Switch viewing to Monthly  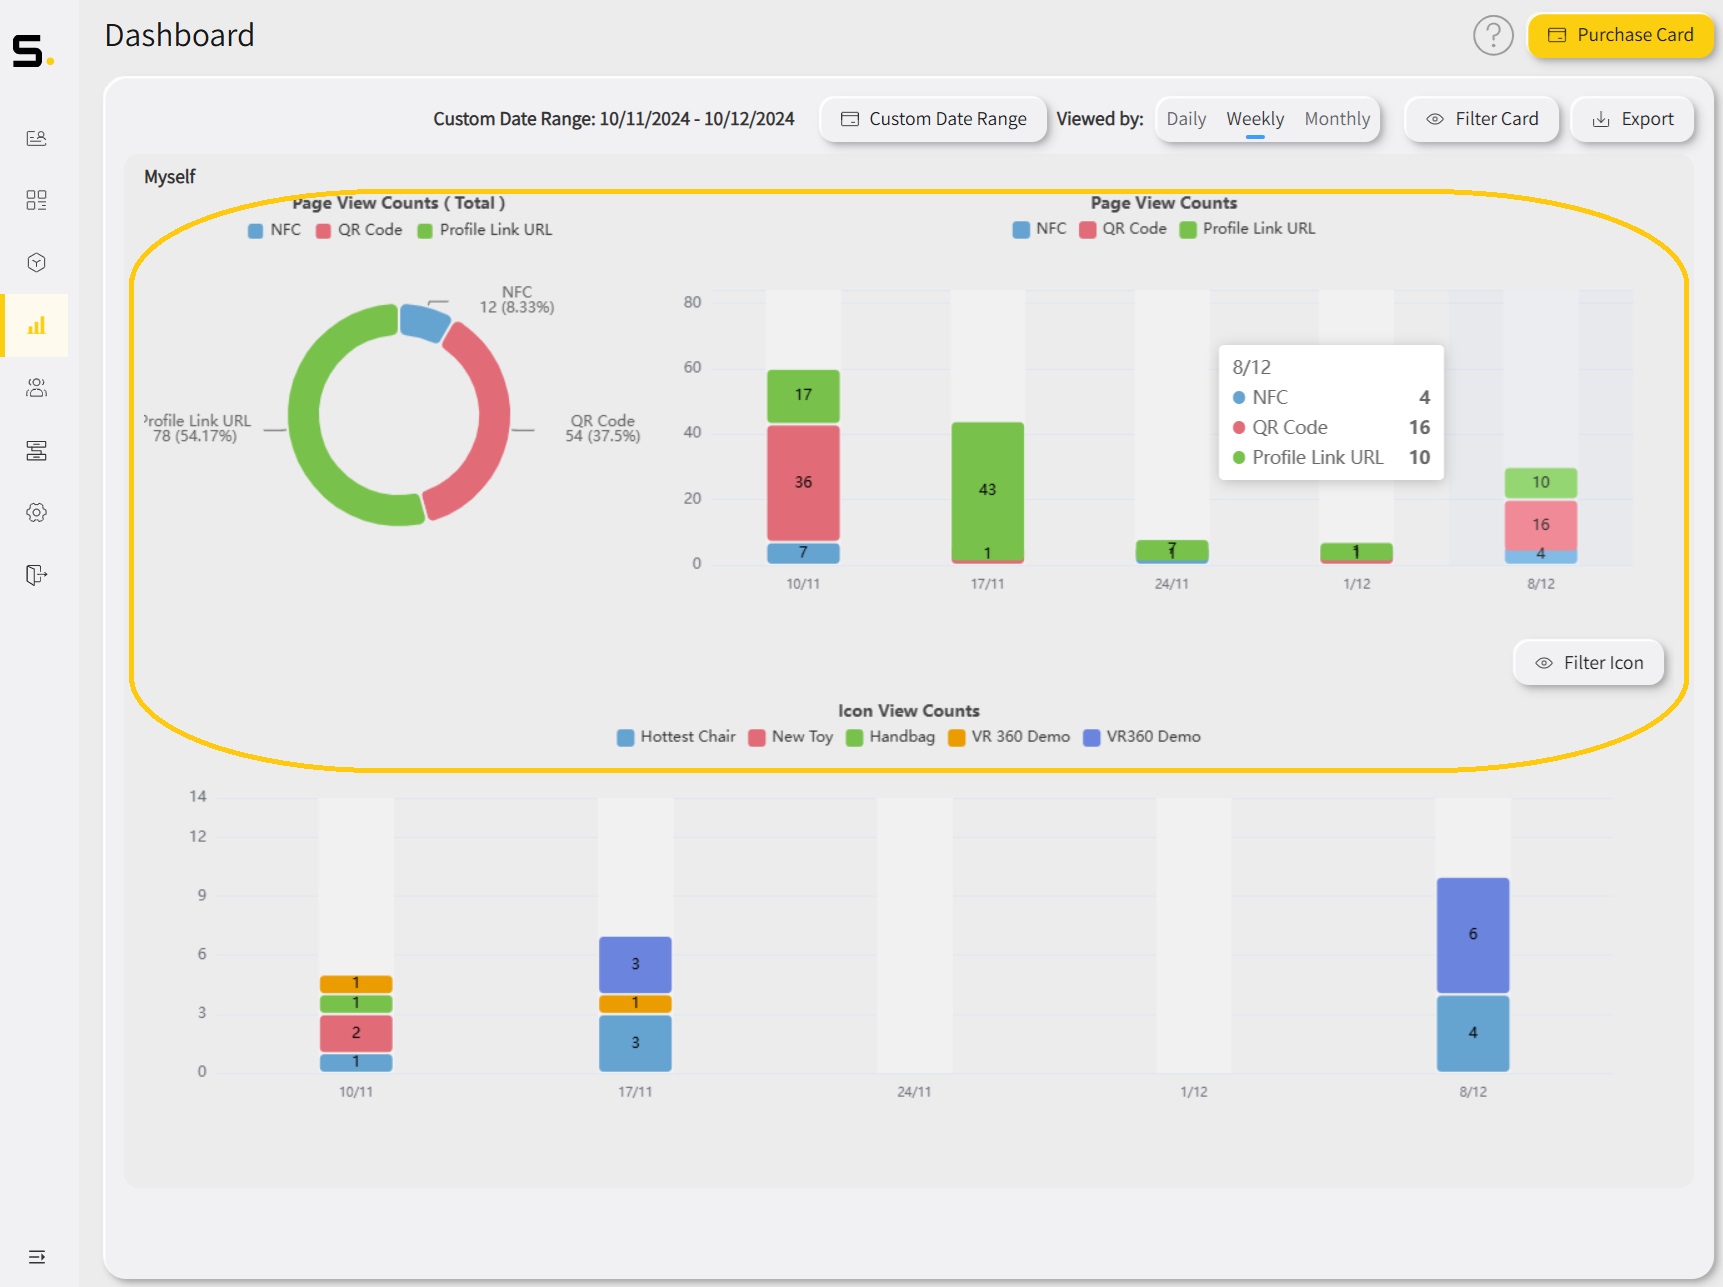click(x=1337, y=118)
